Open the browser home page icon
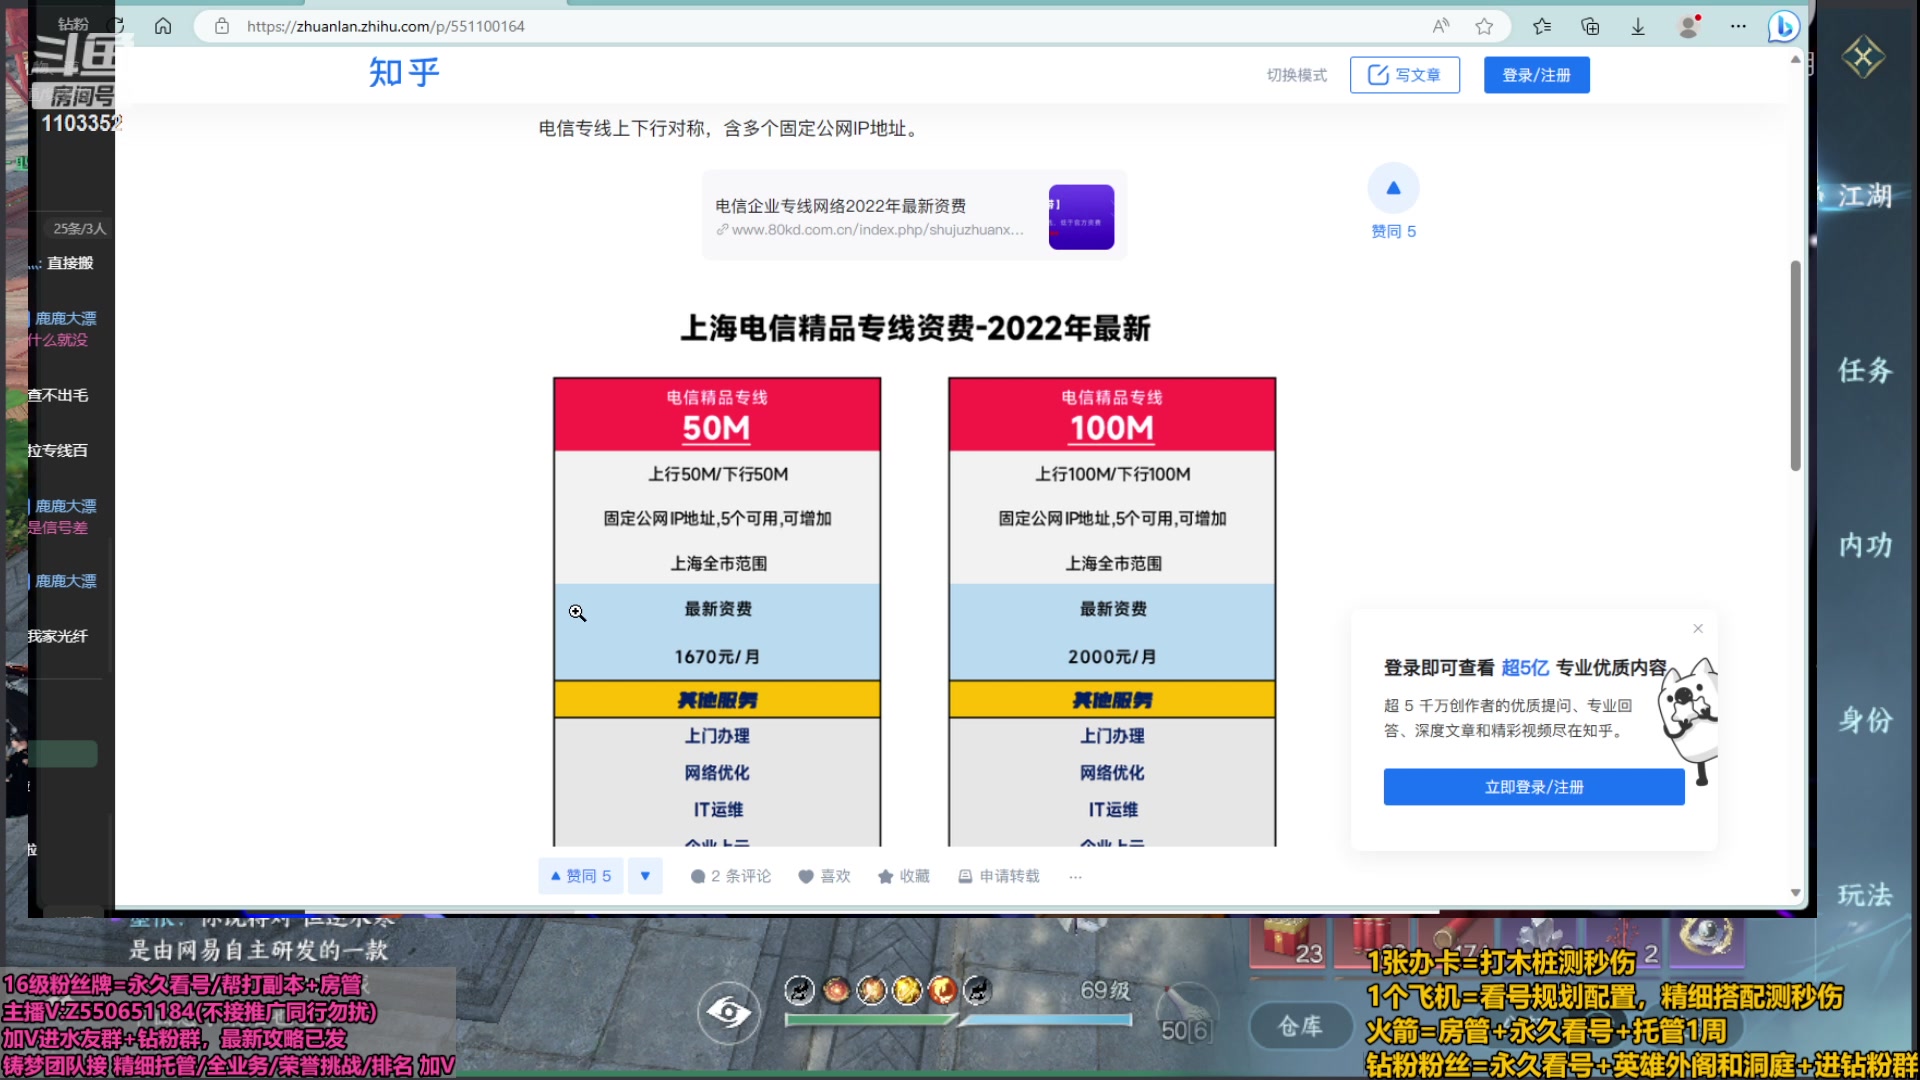 (x=163, y=26)
